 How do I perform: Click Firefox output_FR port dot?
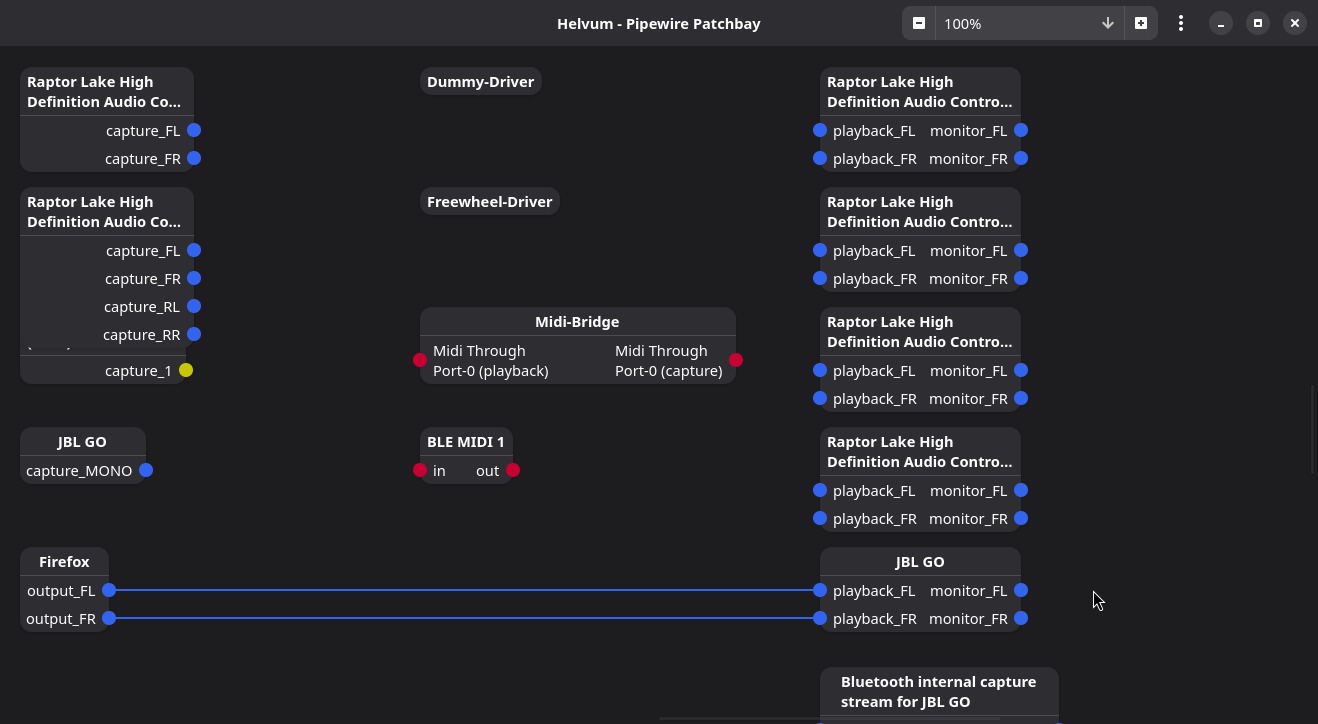point(109,618)
